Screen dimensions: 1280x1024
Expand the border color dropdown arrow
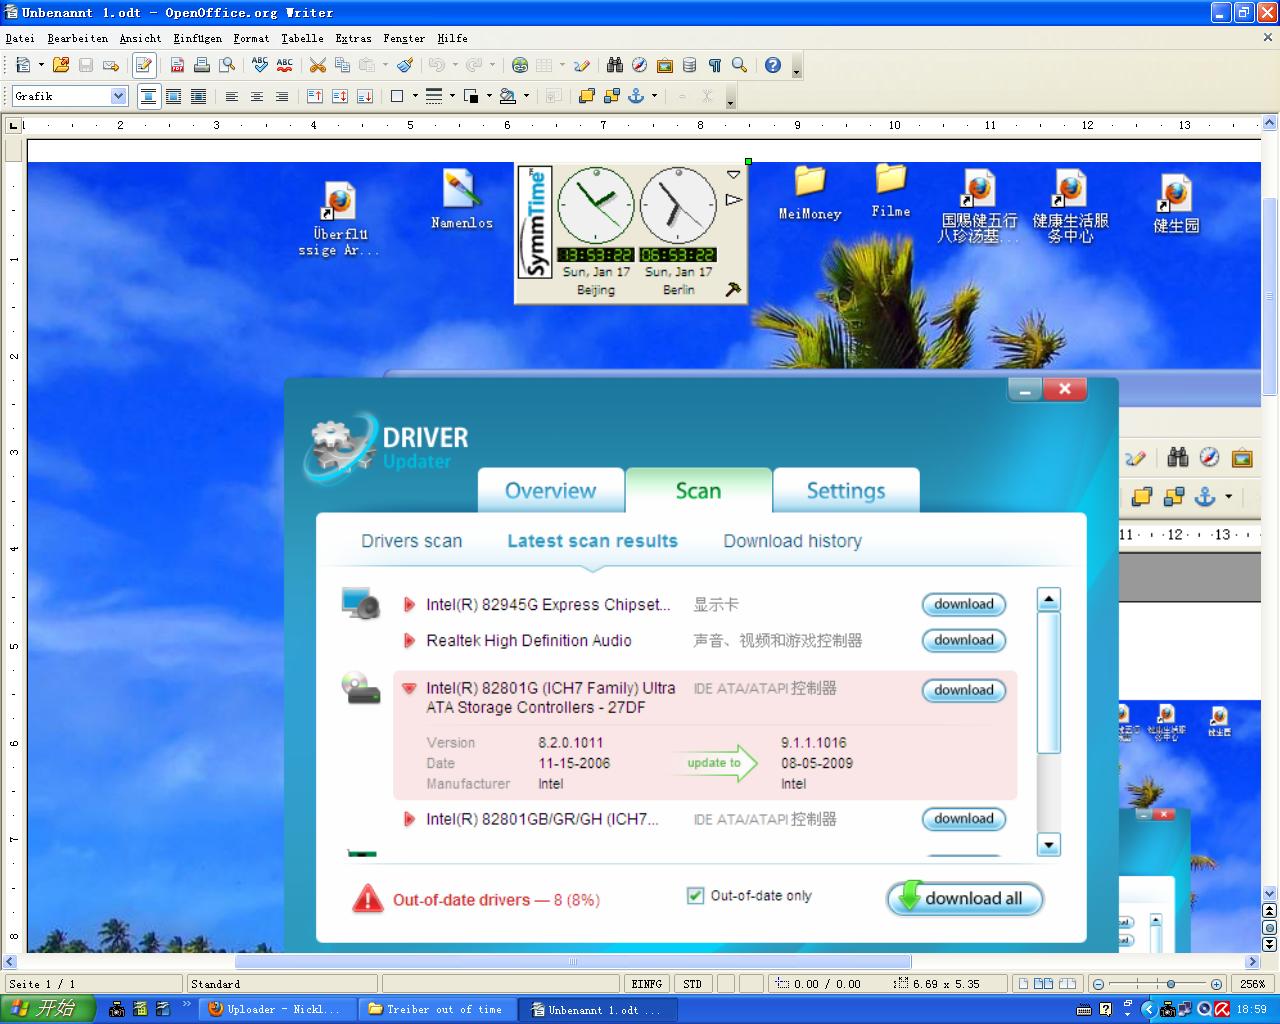click(x=489, y=96)
